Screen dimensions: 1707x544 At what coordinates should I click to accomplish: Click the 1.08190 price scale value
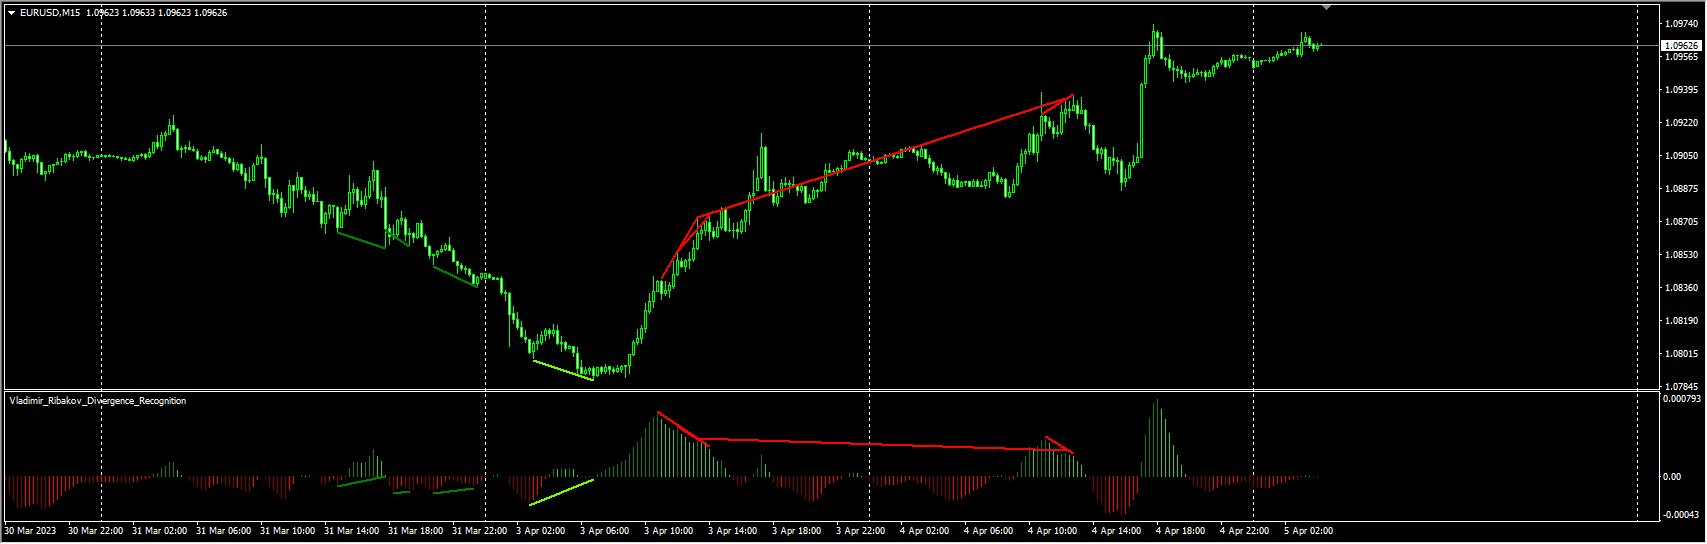1681,321
